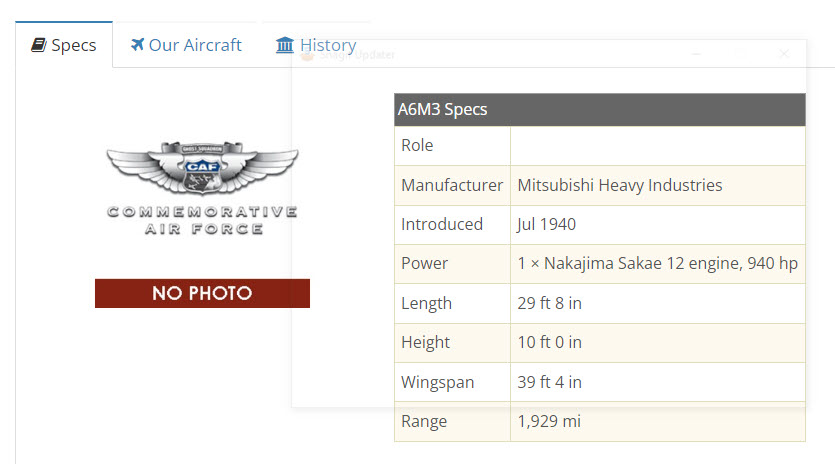The width and height of the screenshot is (835, 464).
Task: Switch to the History tab
Action: click(327, 45)
